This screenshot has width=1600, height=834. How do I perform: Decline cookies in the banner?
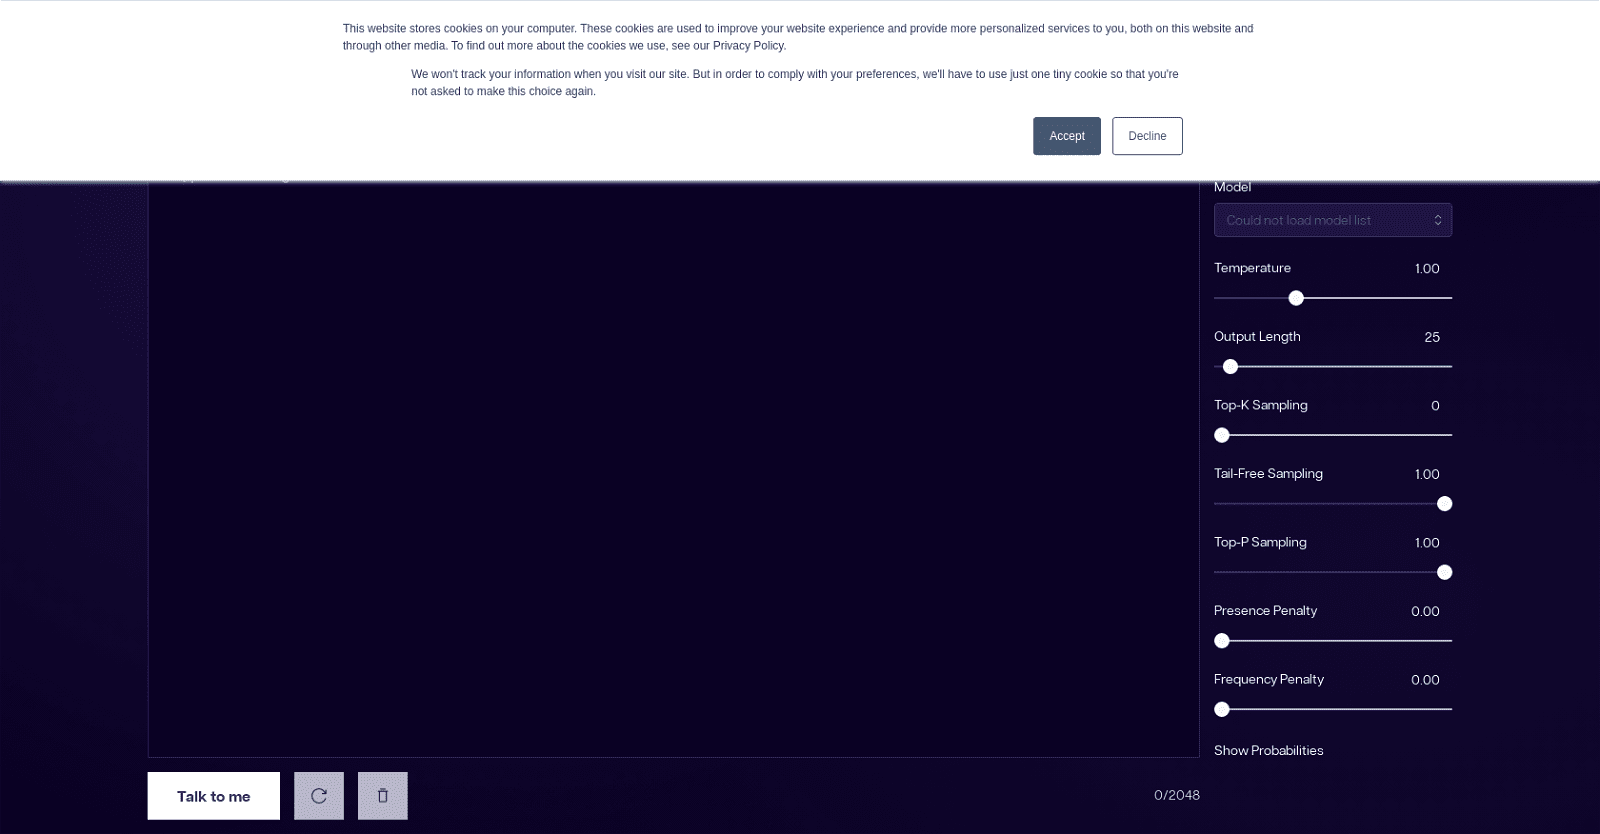[1146, 136]
